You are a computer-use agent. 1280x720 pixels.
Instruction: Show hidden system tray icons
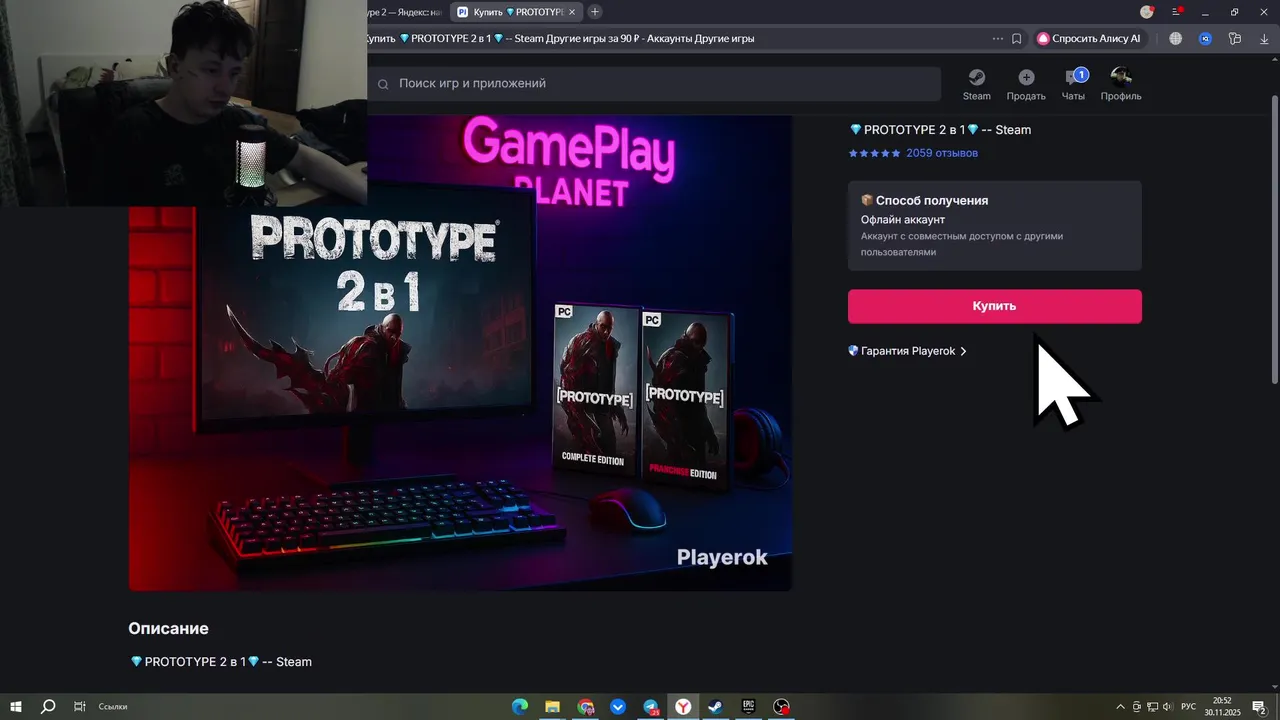pyautogui.click(x=1120, y=707)
